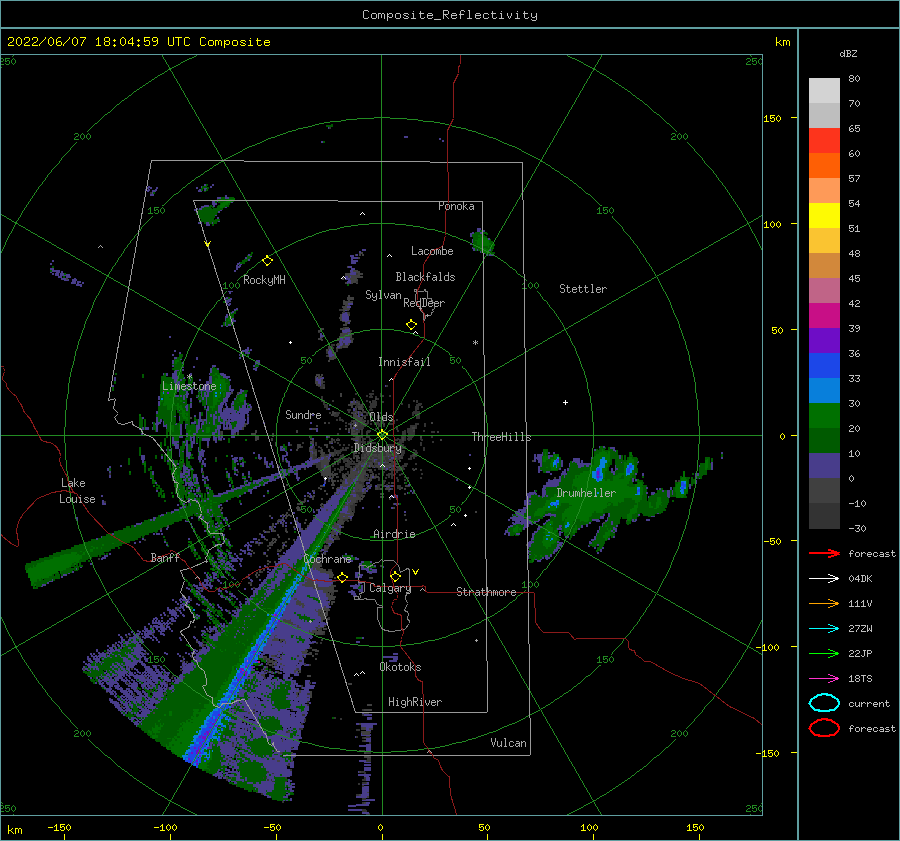Click the HighRiver label

tap(415, 702)
